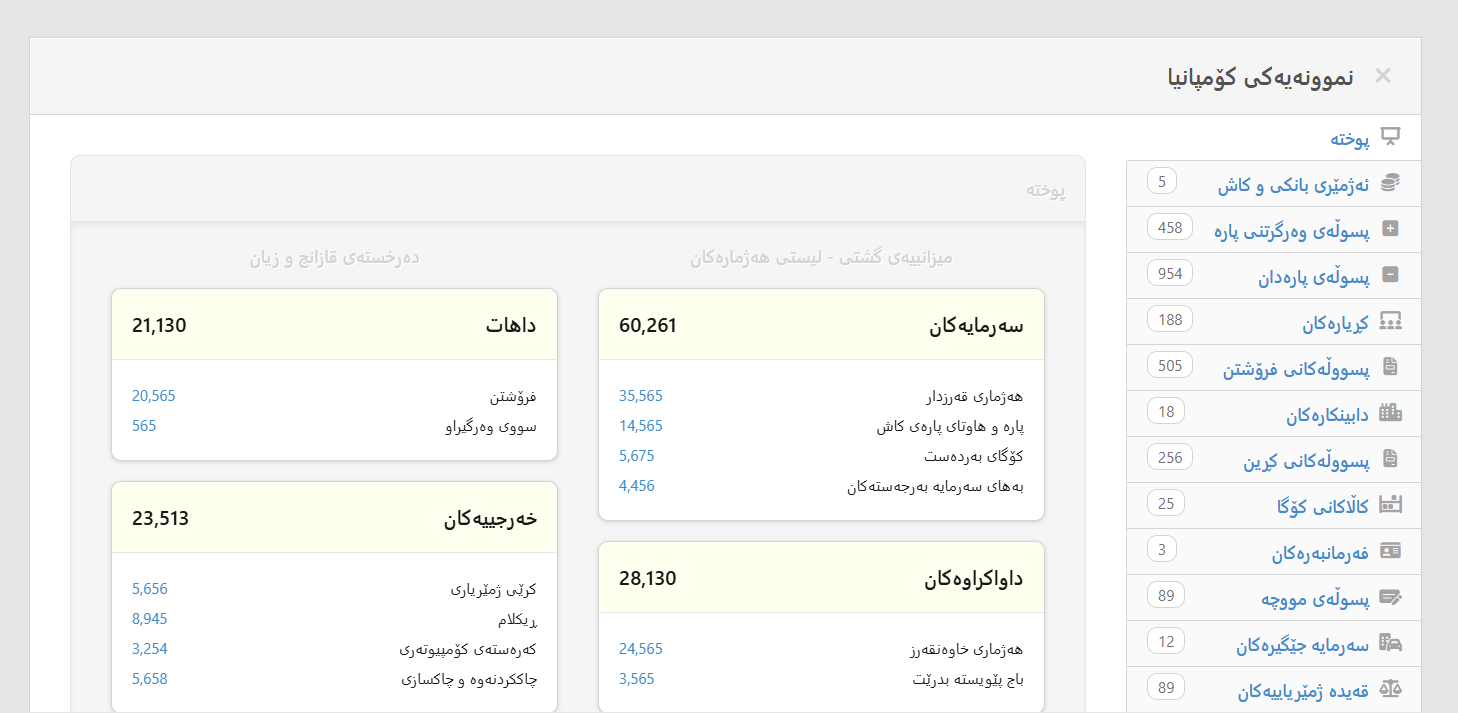This screenshot has width=1458, height=713.
Task: Click the sales invoices document icon
Action: pyautogui.click(x=1390, y=366)
